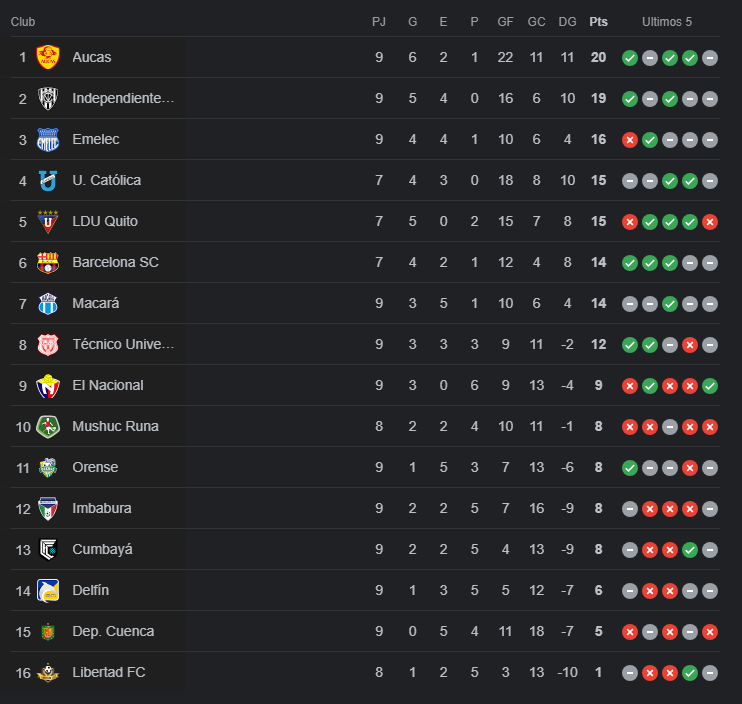Click the Pts column header
The image size is (742, 704).
click(x=598, y=21)
